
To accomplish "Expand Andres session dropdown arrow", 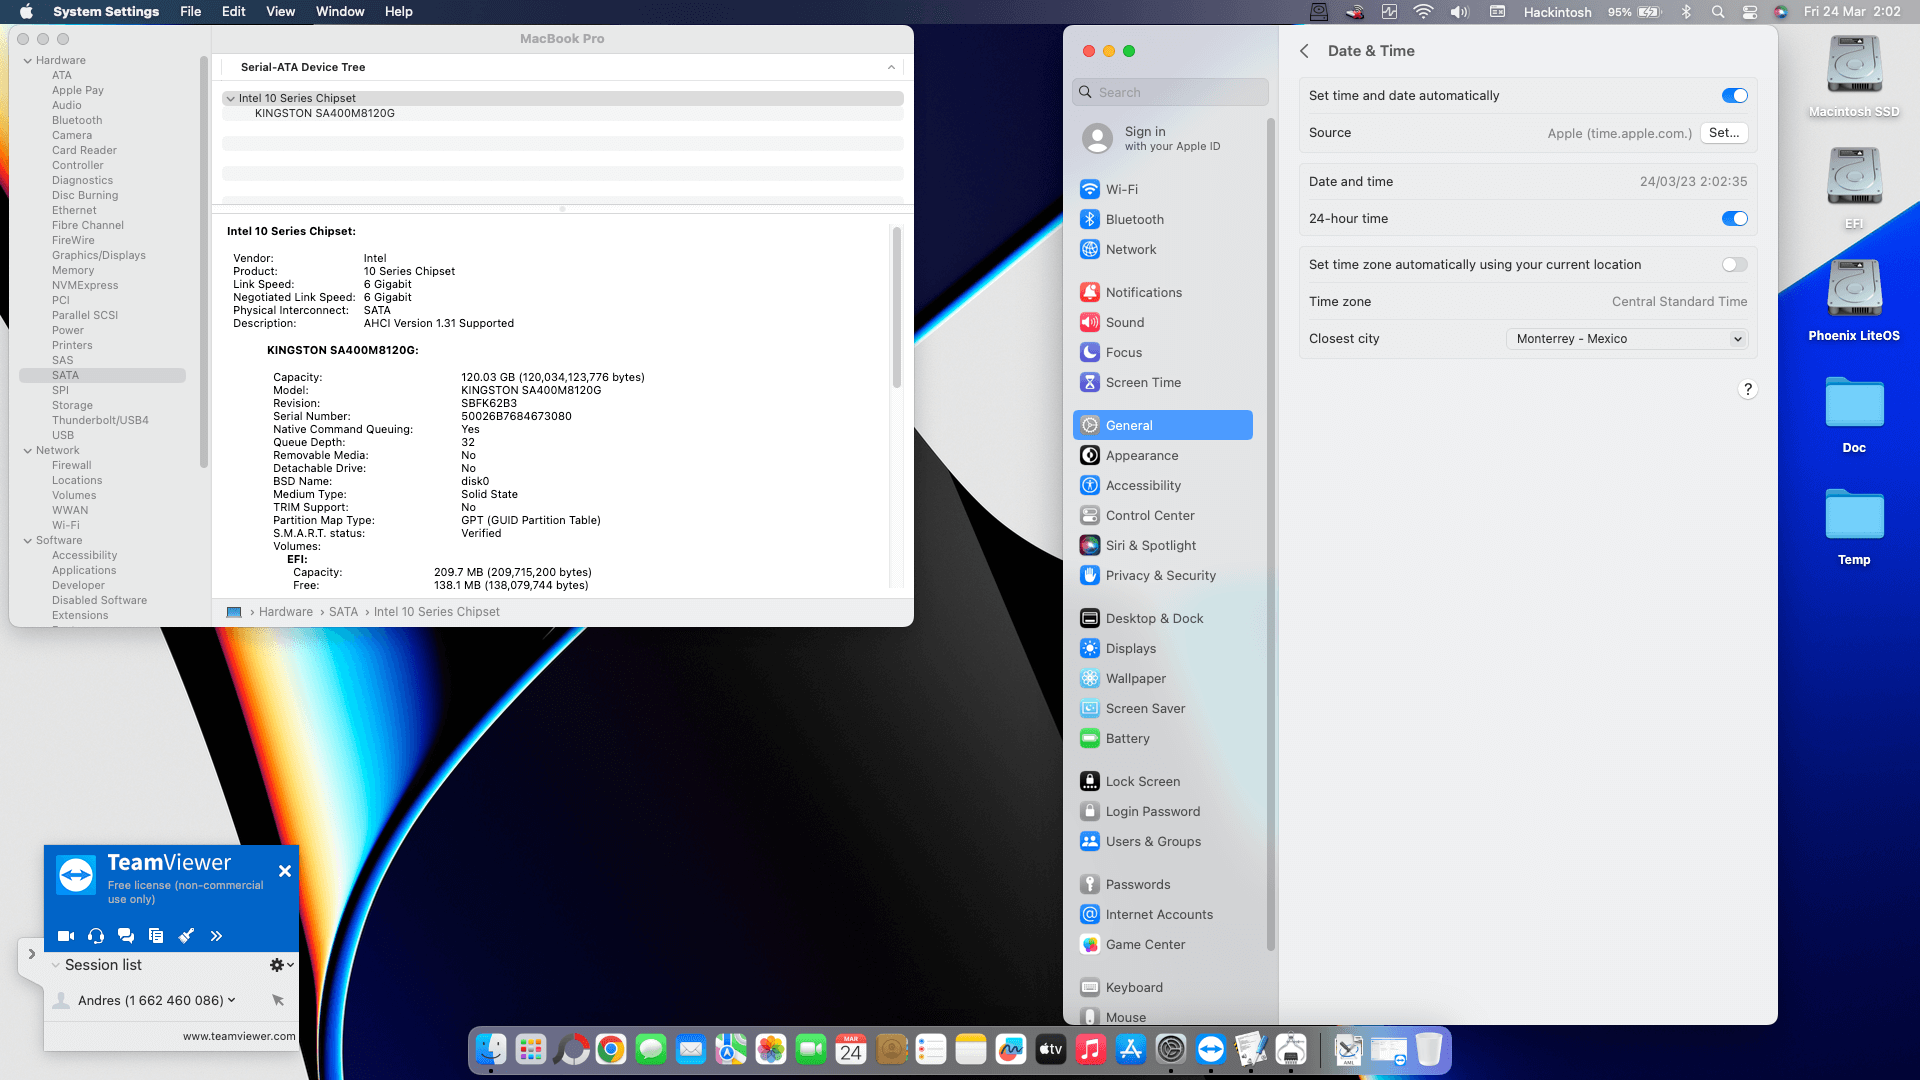I will pyautogui.click(x=232, y=1000).
